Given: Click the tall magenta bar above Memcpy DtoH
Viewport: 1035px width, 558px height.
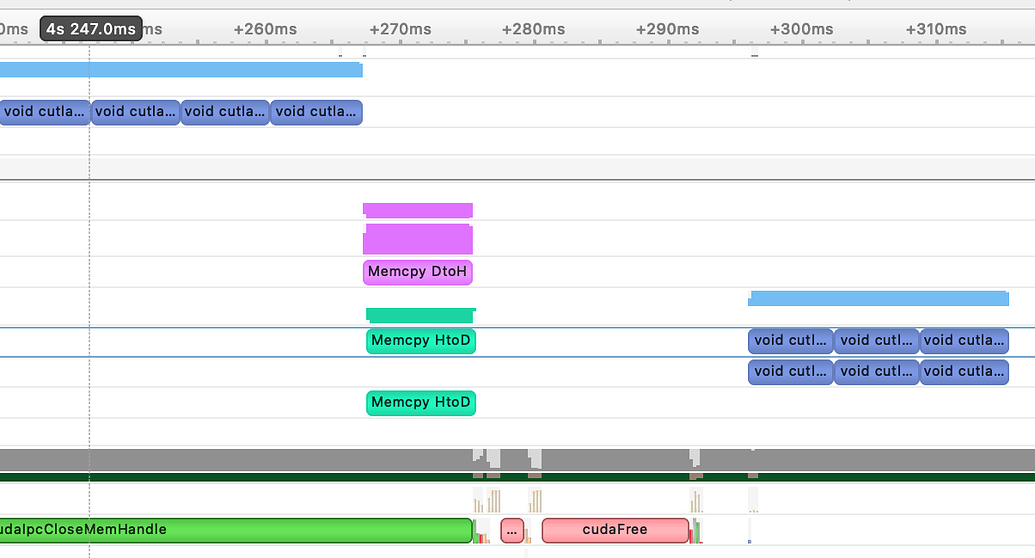Looking at the screenshot, I should [x=417, y=239].
